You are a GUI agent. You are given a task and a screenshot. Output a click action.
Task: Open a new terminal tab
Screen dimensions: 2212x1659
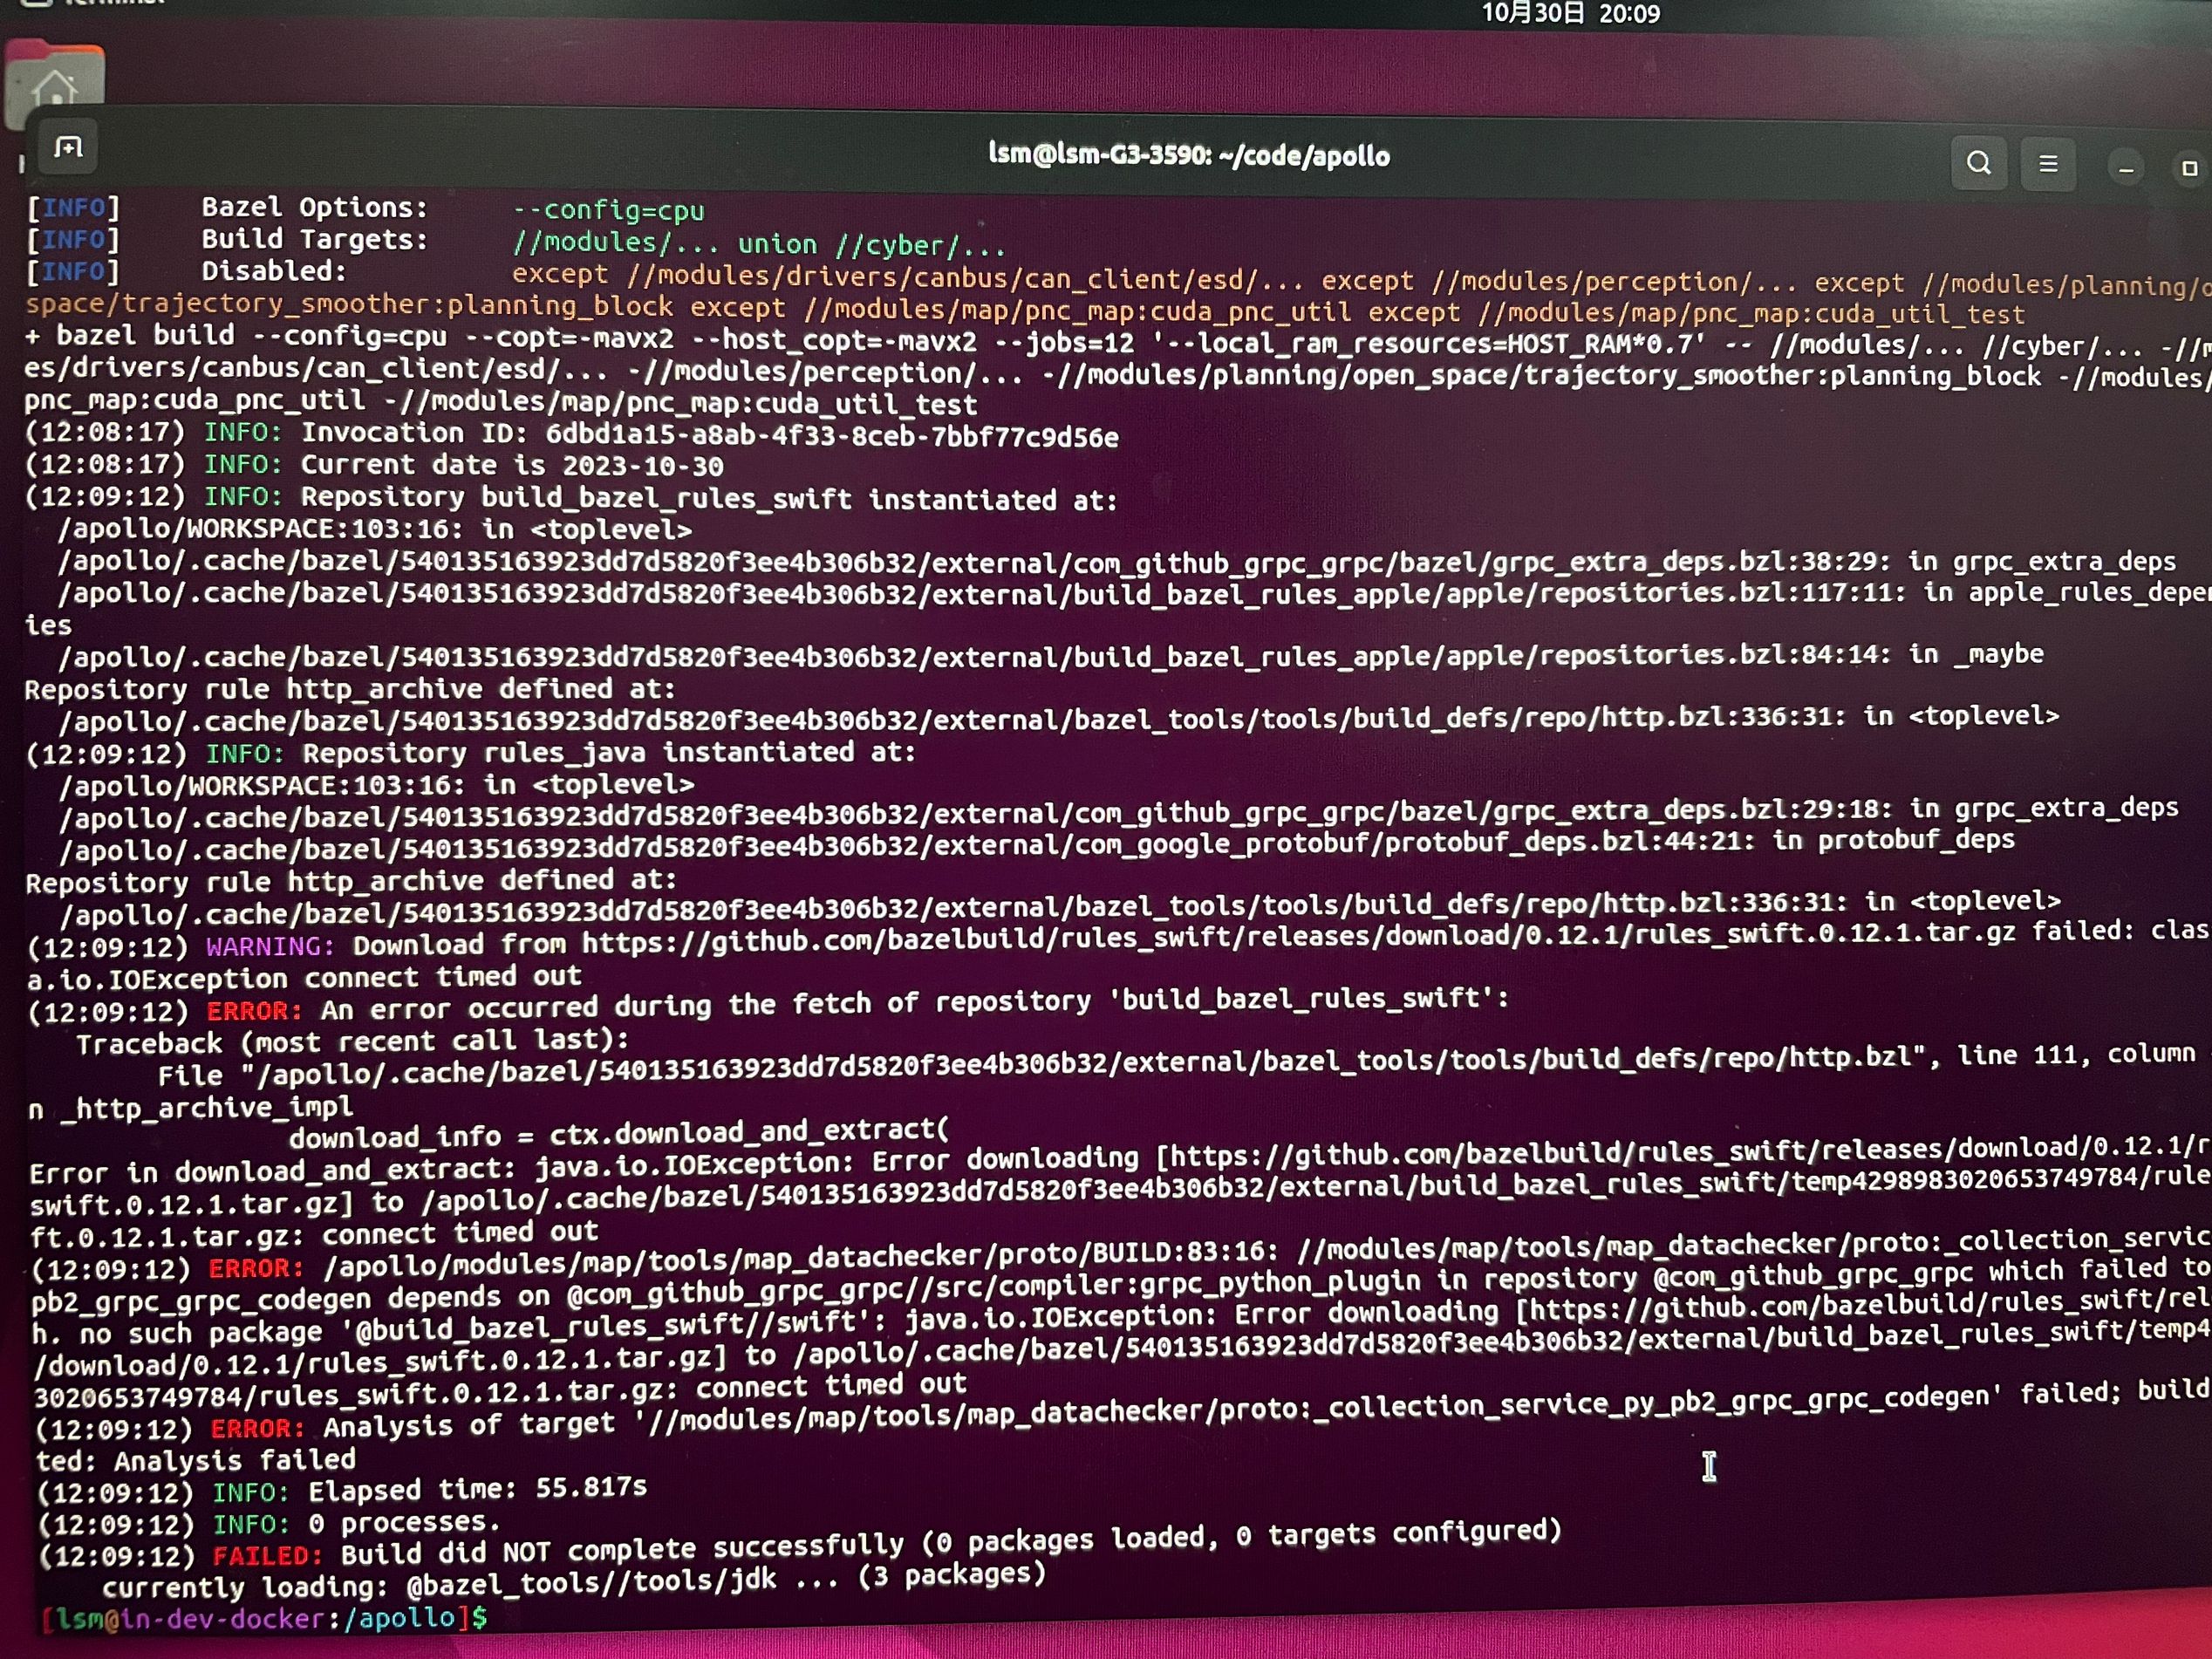click(x=68, y=148)
